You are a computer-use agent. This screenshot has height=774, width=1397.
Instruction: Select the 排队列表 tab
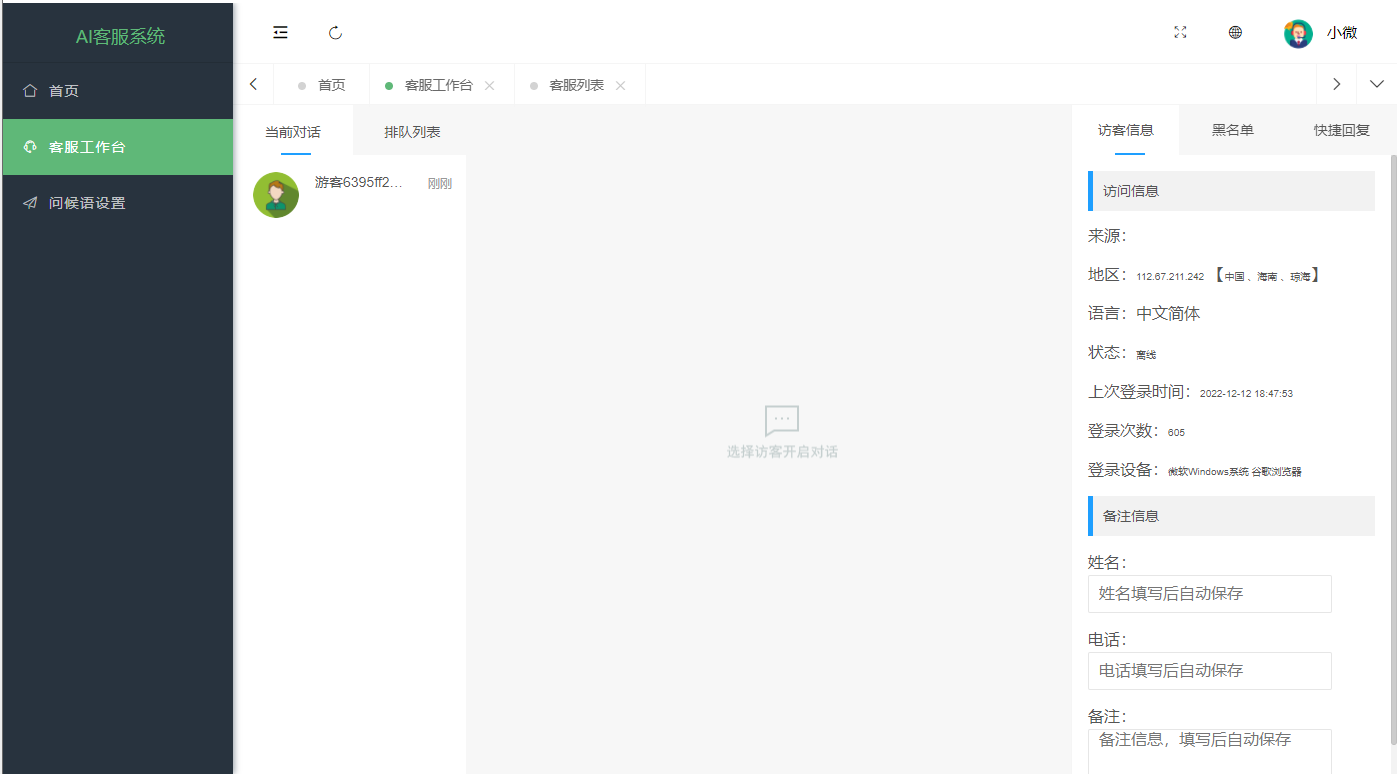point(412,131)
